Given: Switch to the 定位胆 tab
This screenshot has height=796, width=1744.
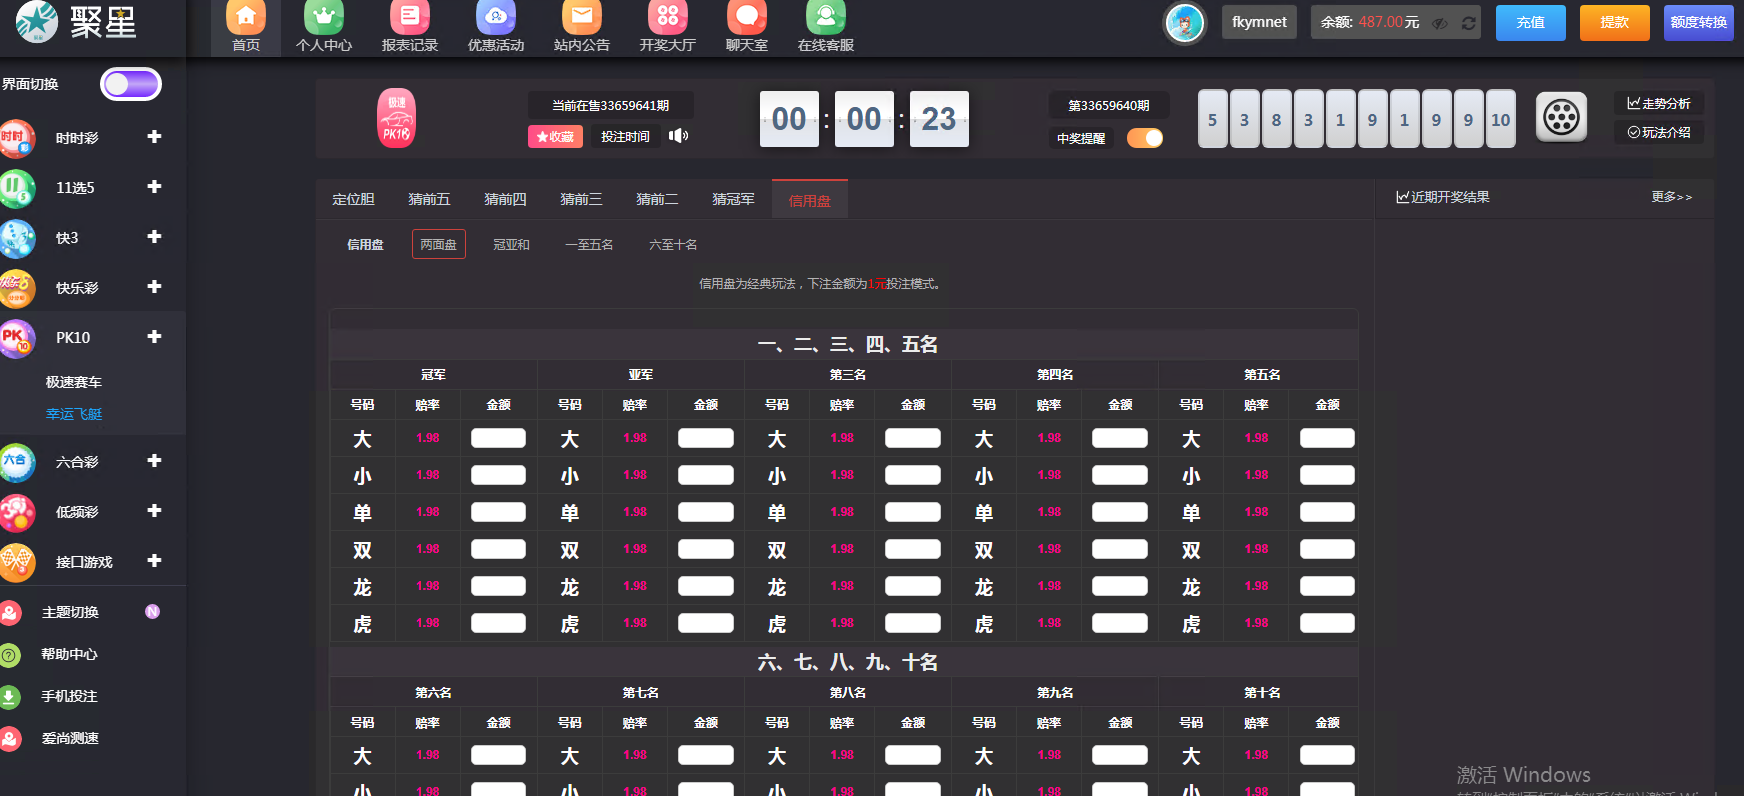Looking at the screenshot, I should (353, 200).
